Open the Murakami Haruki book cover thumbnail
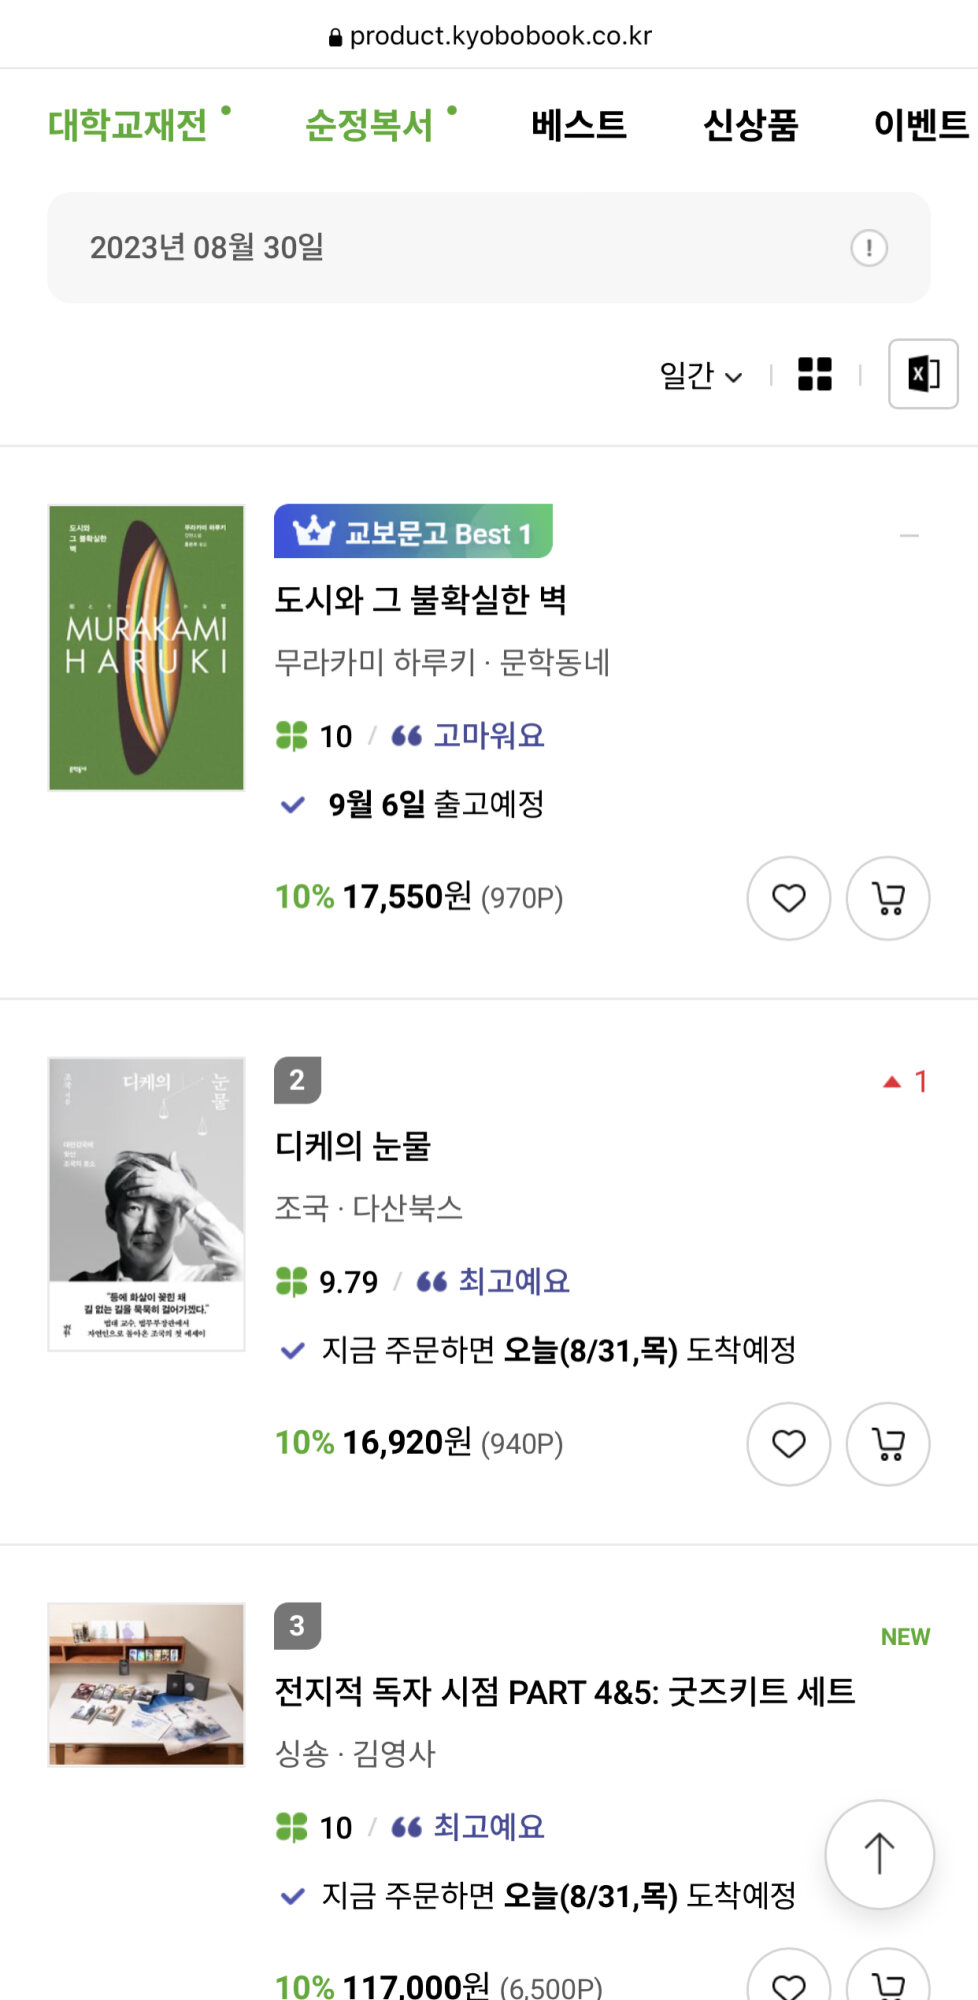Screen dimensions: 978x2000 [x=146, y=648]
